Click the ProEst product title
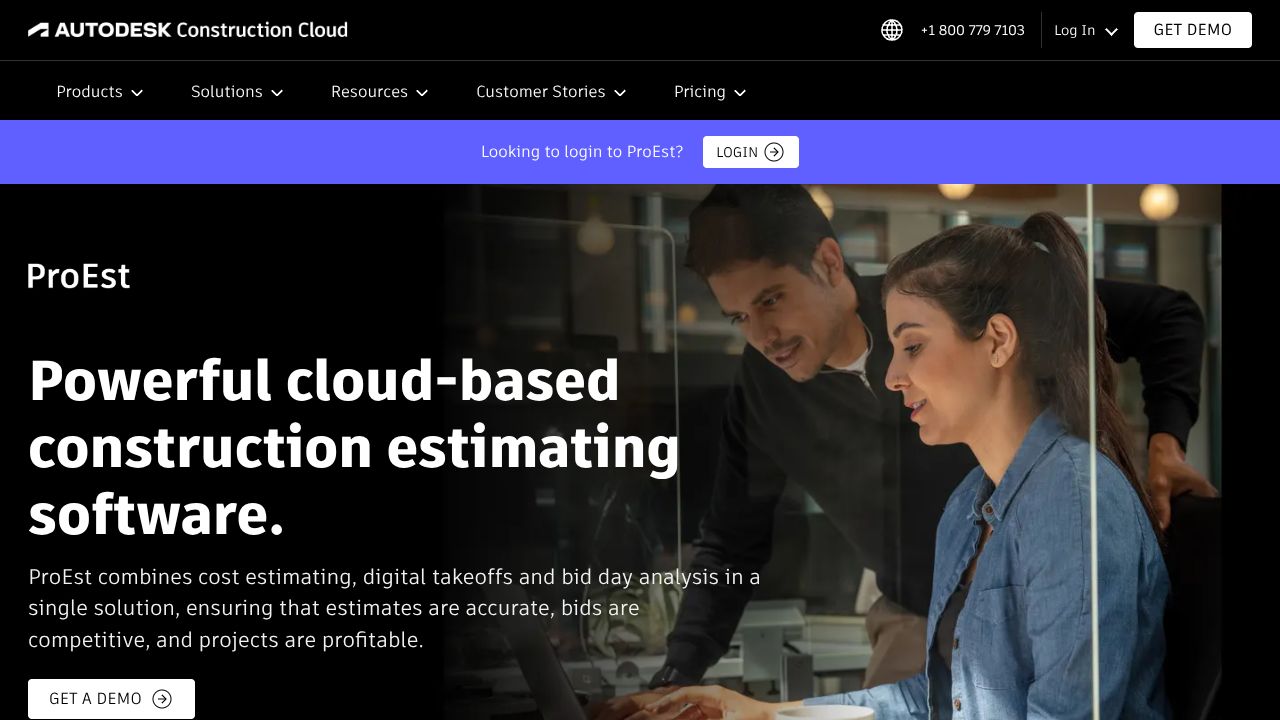This screenshot has width=1280, height=720. coord(78,276)
